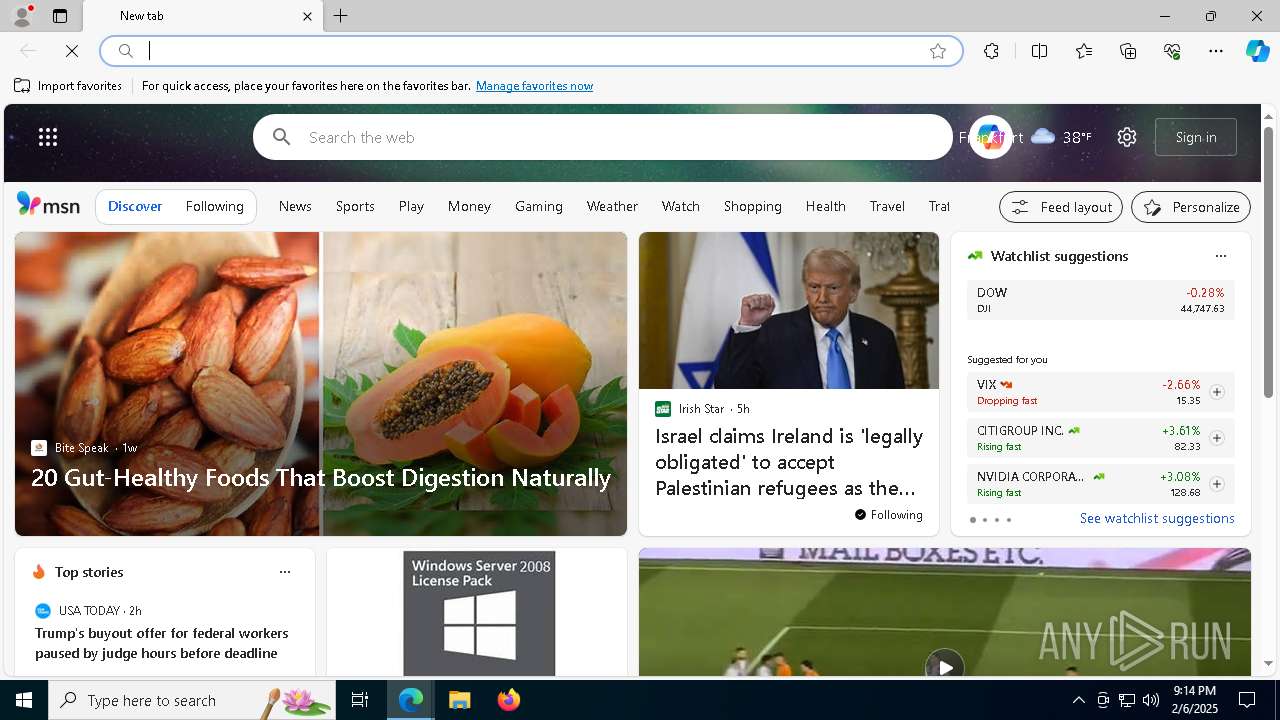Open the News category
This screenshot has height=720, width=1280.
point(295,206)
